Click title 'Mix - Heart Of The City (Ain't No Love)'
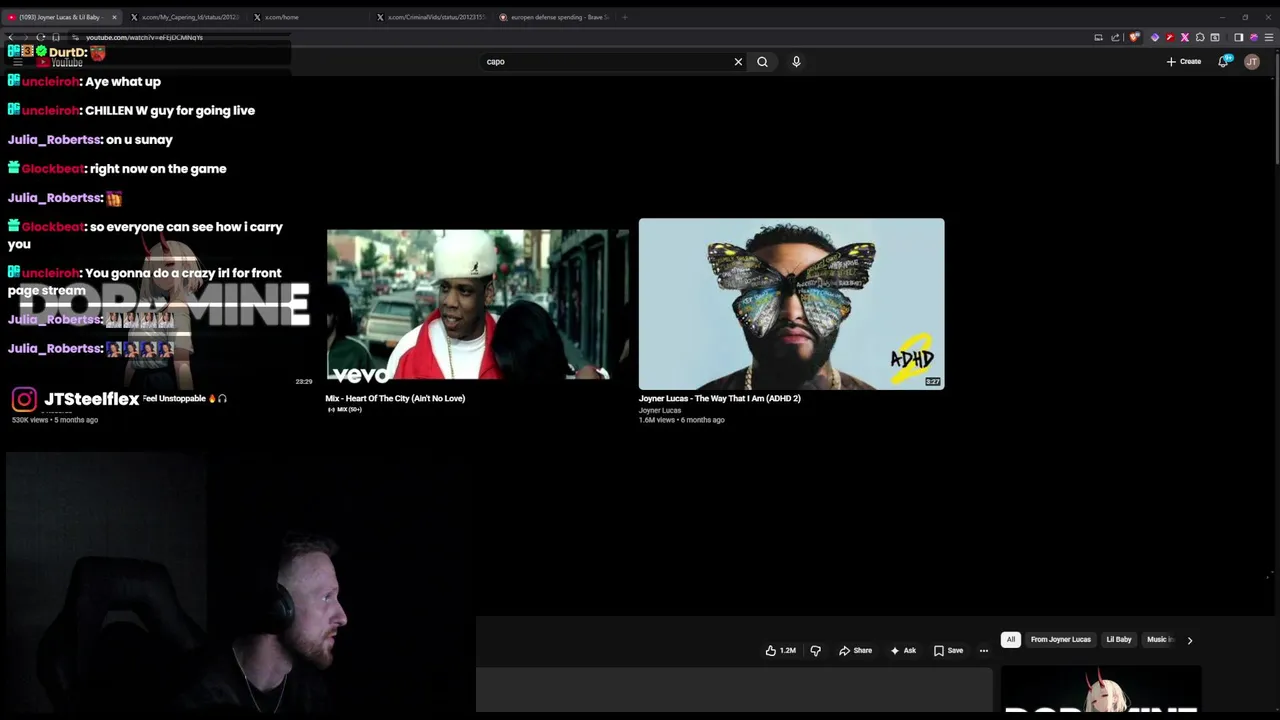The height and width of the screenshot is (720, 1280). click(x=395, y=398)
